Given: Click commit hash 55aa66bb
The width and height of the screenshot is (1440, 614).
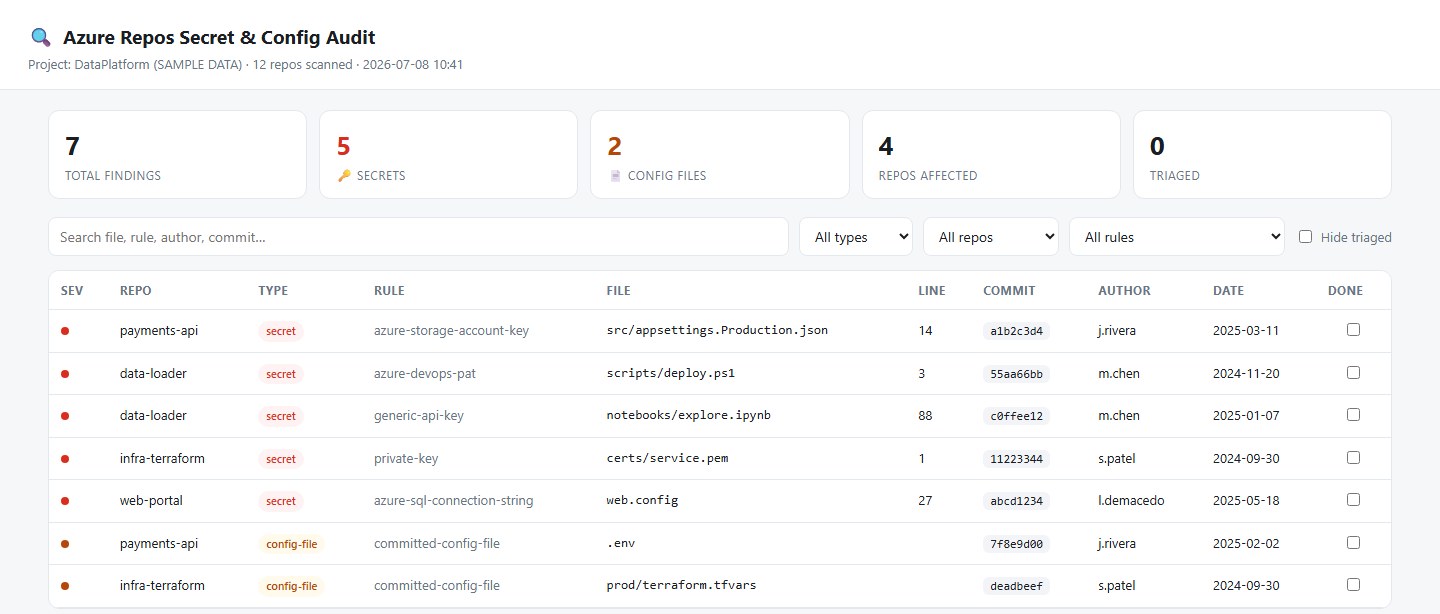Looking at the screenshot, I should pyautogui.click(x=1016, y=374).
